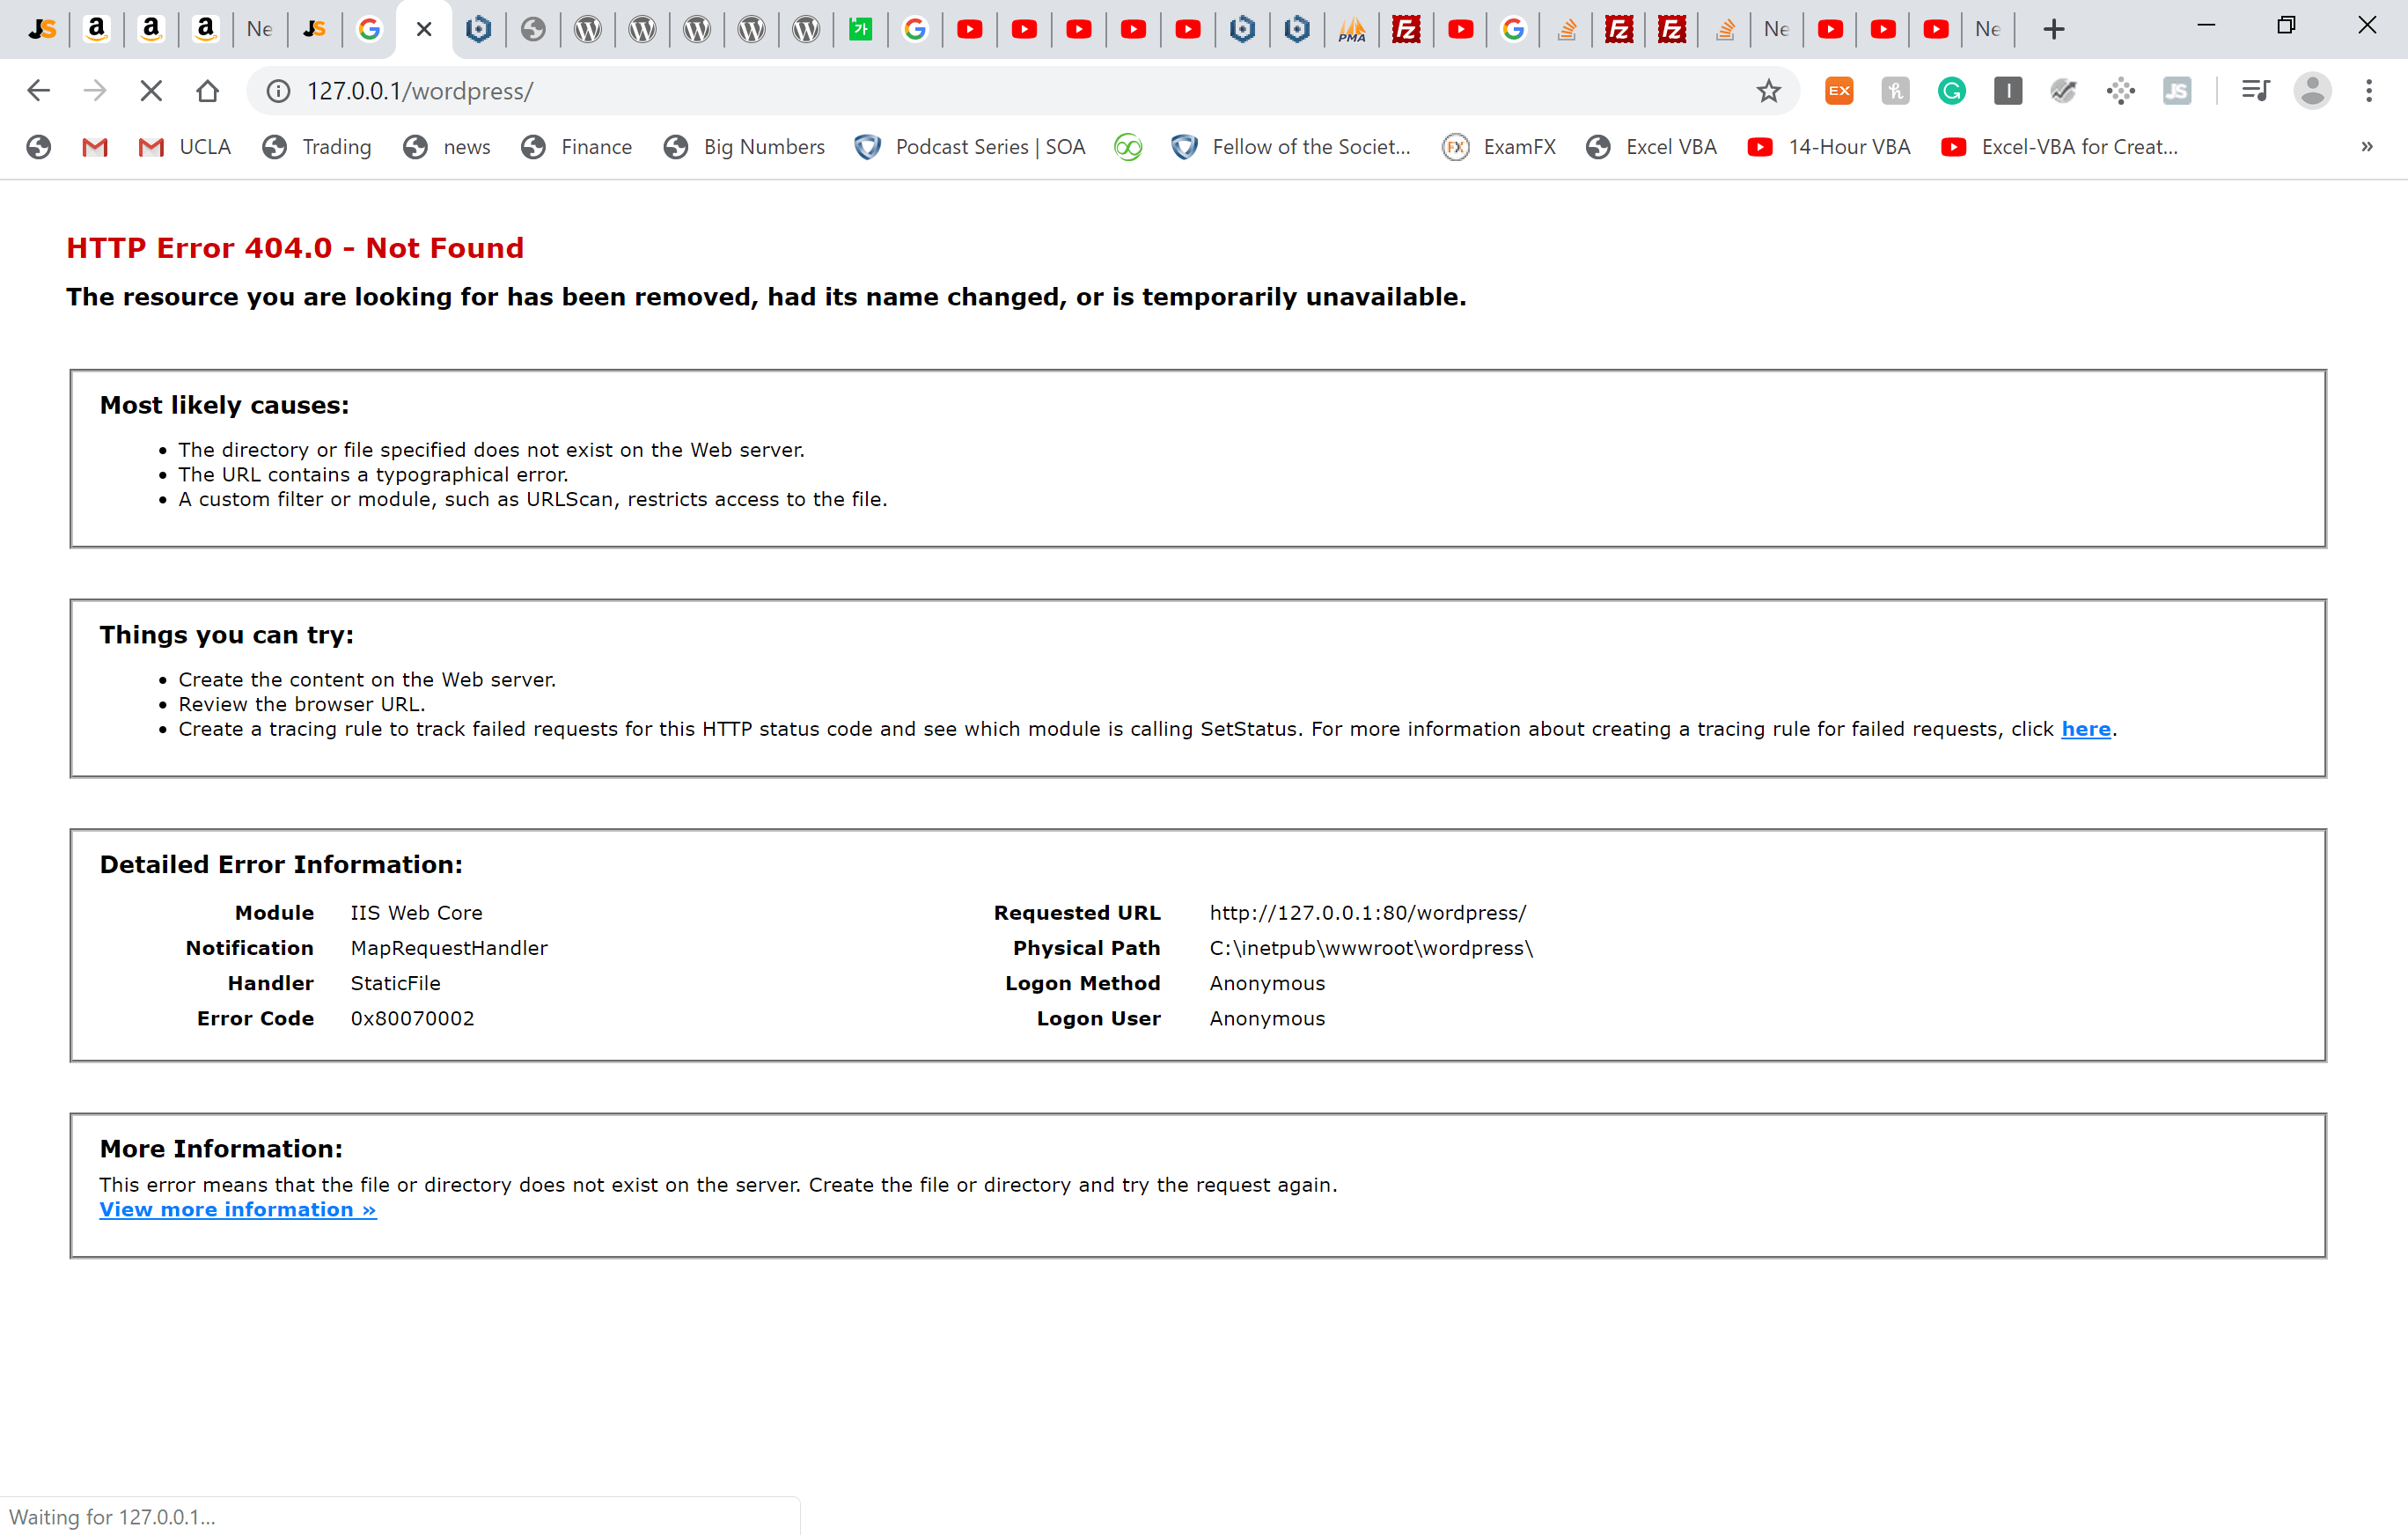The image size is (2408, 1535).
Task: Switch to the first WordPress tab
Action: click(587, 29)
